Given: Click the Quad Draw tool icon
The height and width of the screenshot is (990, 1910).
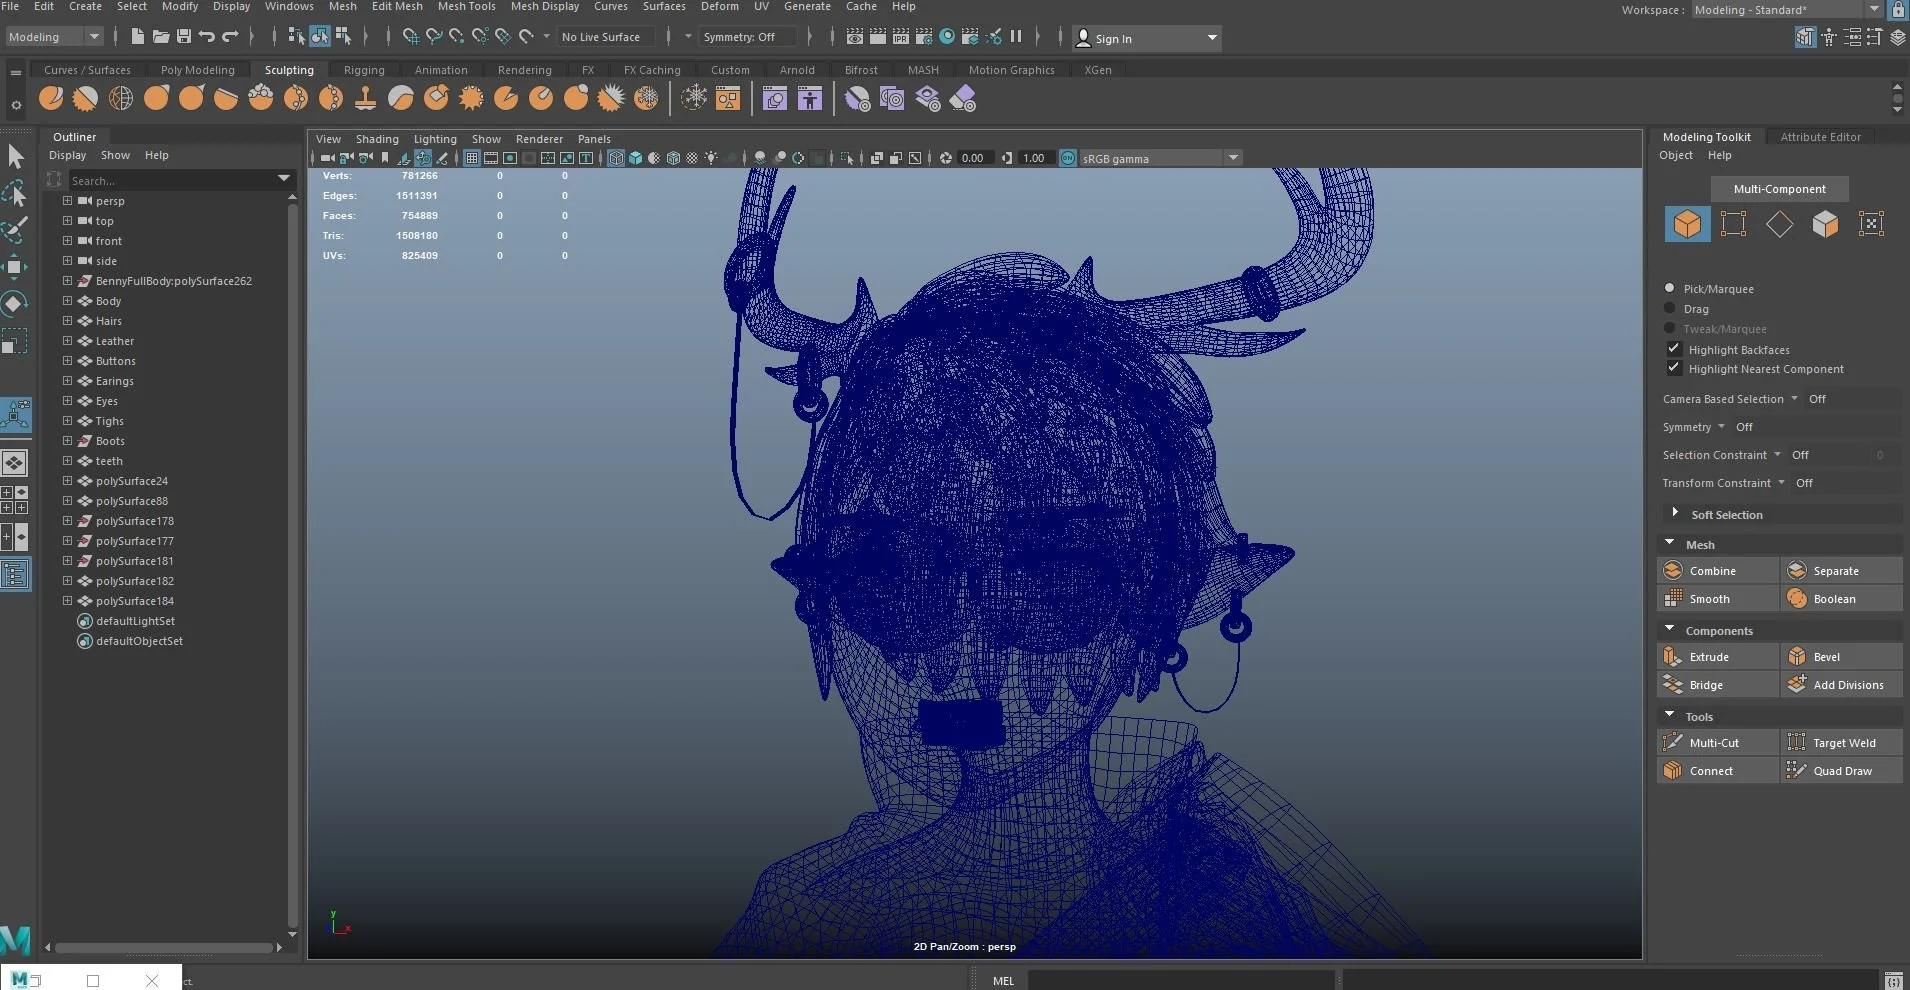Looking at the screenshot, I should [1796, 771].
